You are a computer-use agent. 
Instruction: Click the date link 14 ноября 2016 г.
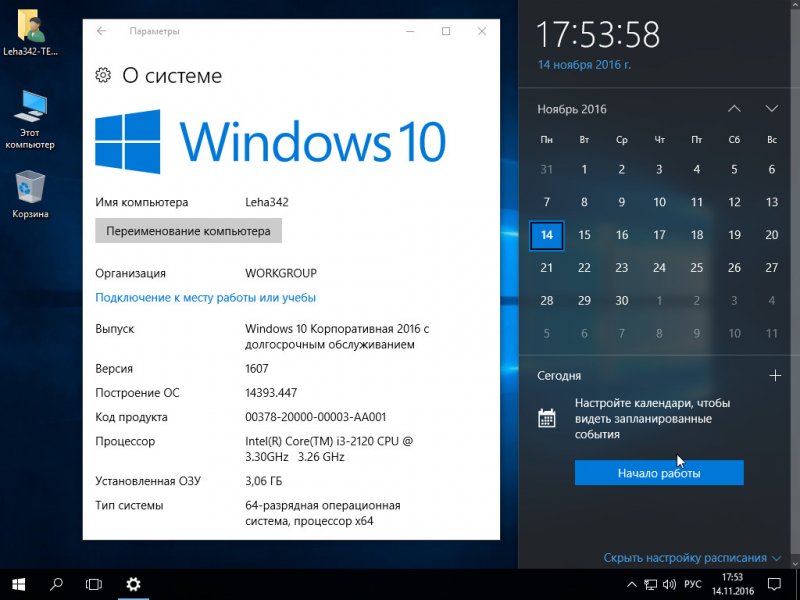(x=584, y=65)
